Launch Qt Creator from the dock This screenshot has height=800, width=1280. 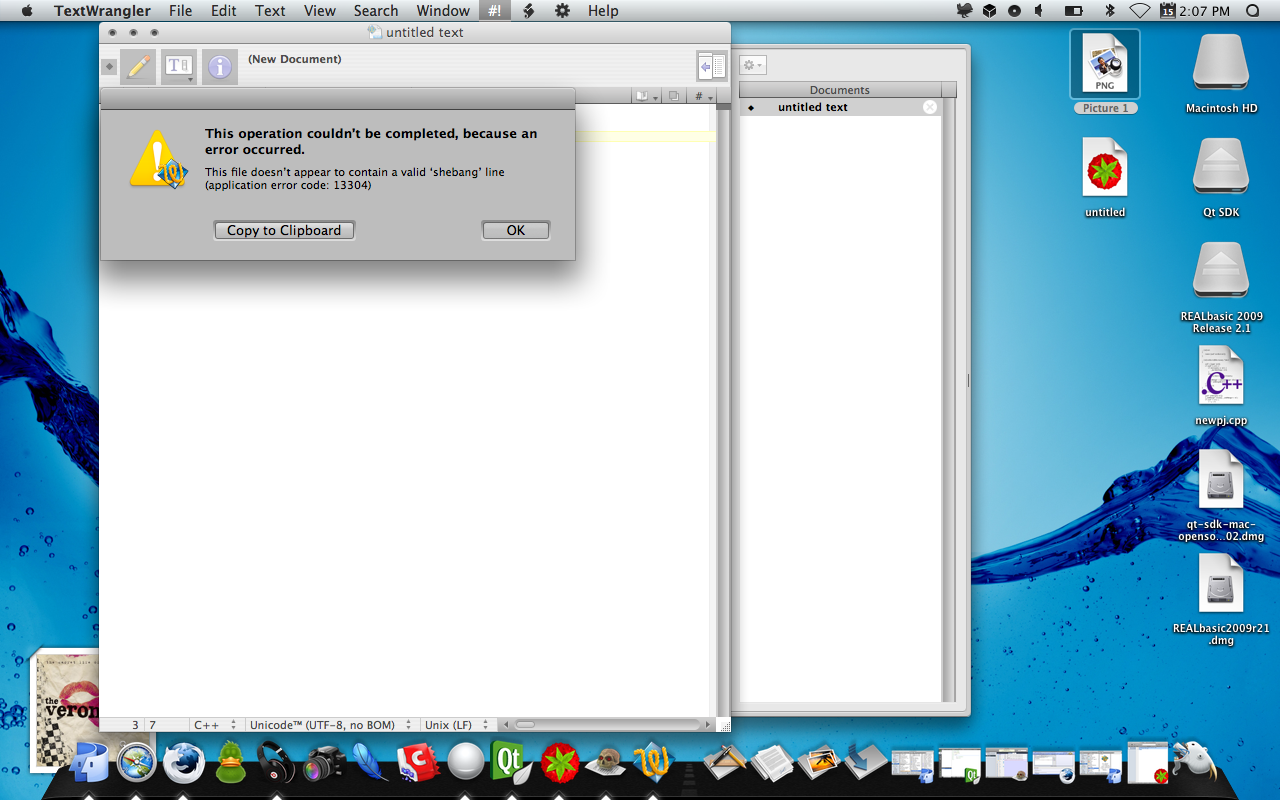pos(511,763)
